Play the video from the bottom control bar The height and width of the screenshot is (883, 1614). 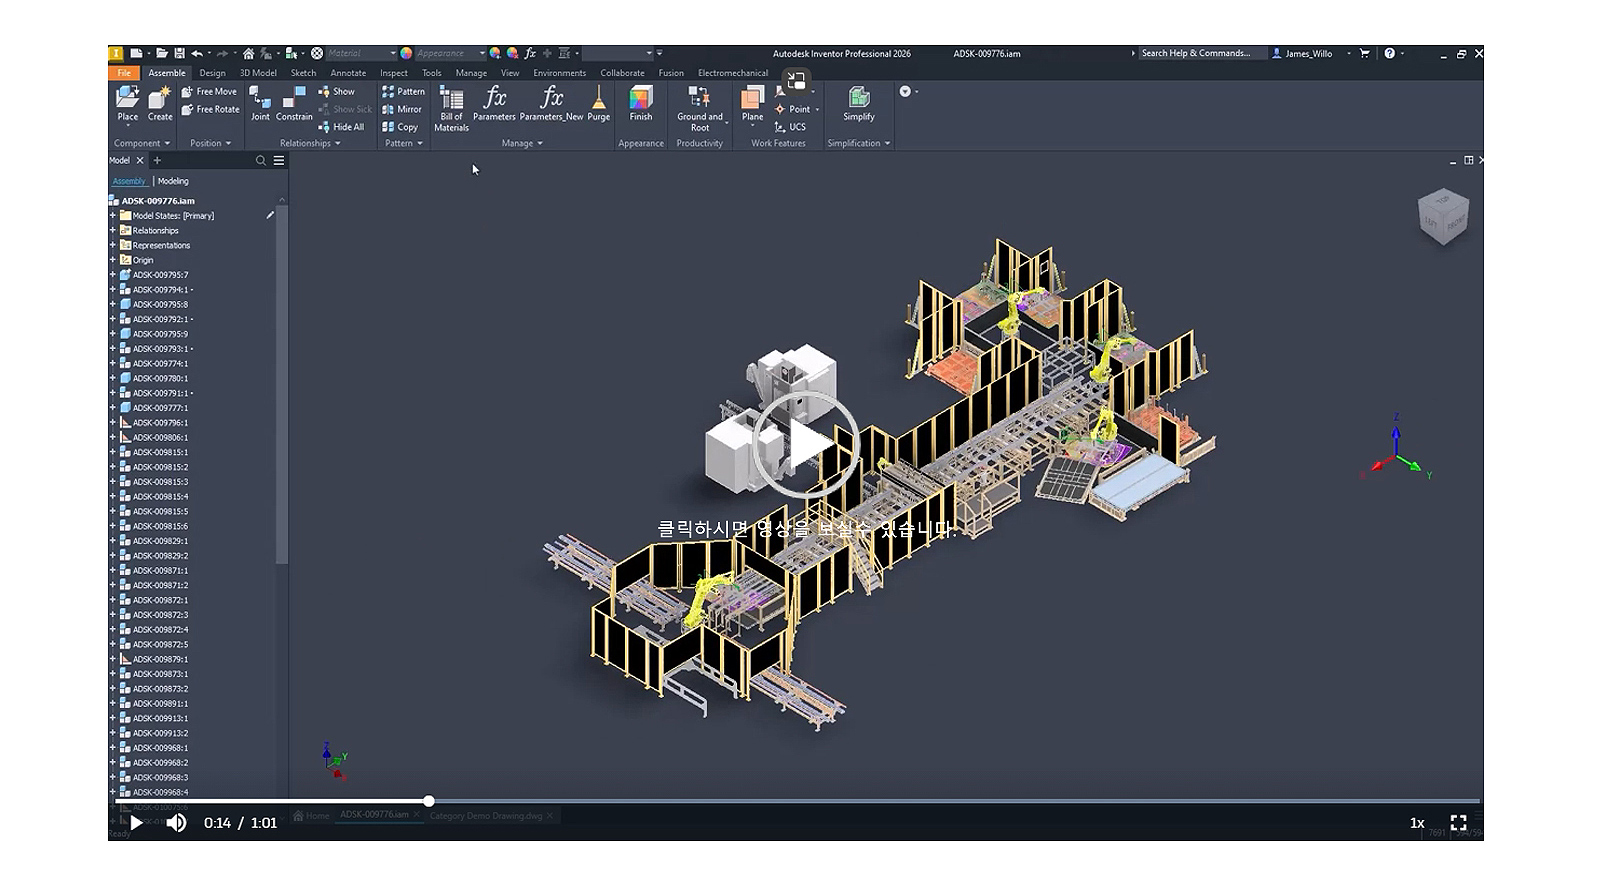(136, 823)
